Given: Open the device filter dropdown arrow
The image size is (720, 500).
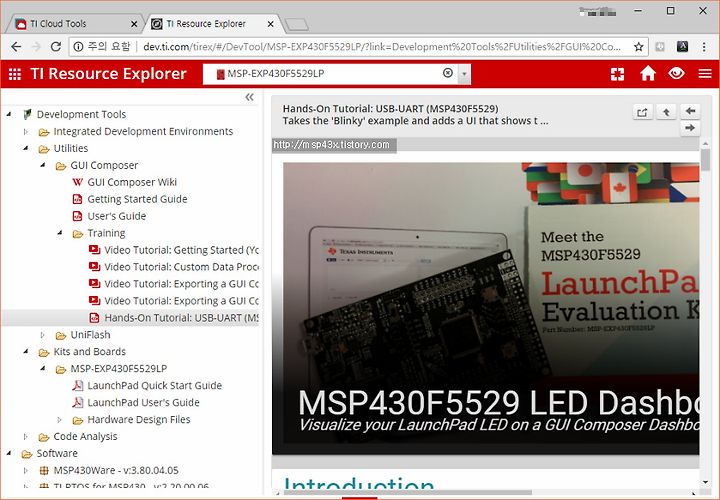Looking at the screenshot, I should (464, 74).
